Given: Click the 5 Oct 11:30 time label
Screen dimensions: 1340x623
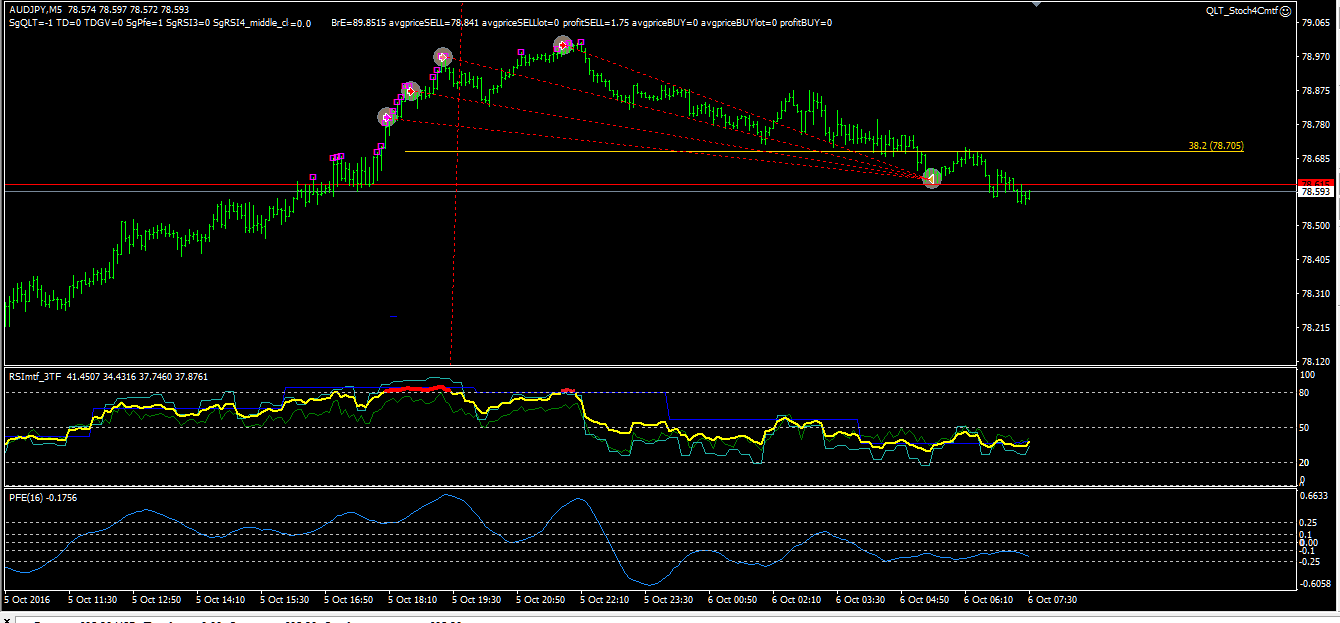Looking at the screenshot, I should [93, 600].
